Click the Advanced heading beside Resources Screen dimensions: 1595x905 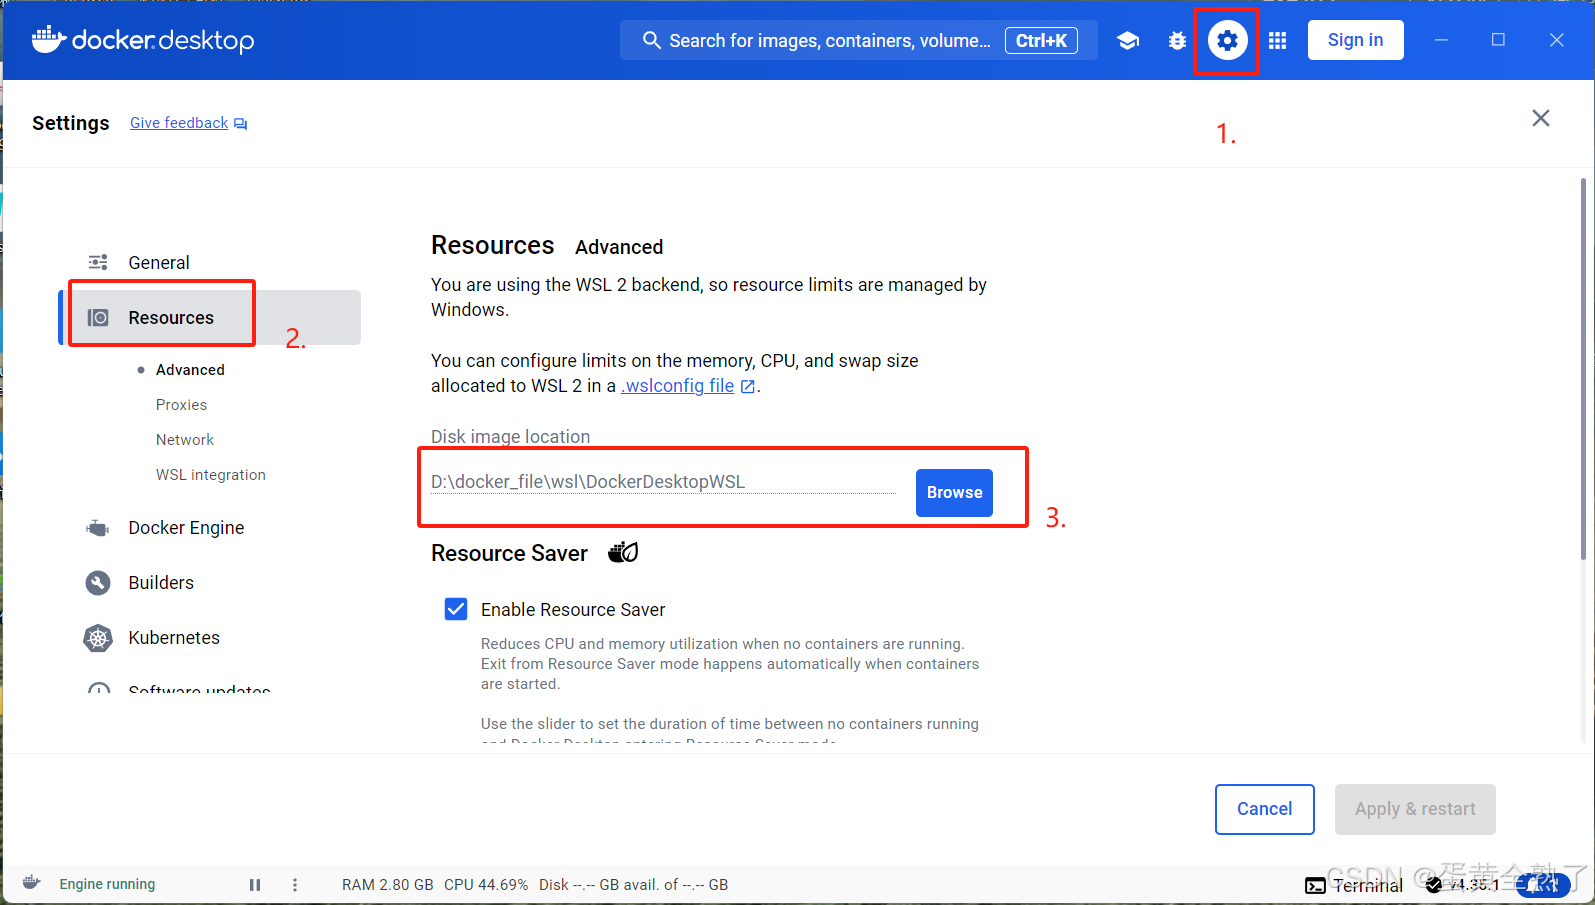(x=619, y=247)
